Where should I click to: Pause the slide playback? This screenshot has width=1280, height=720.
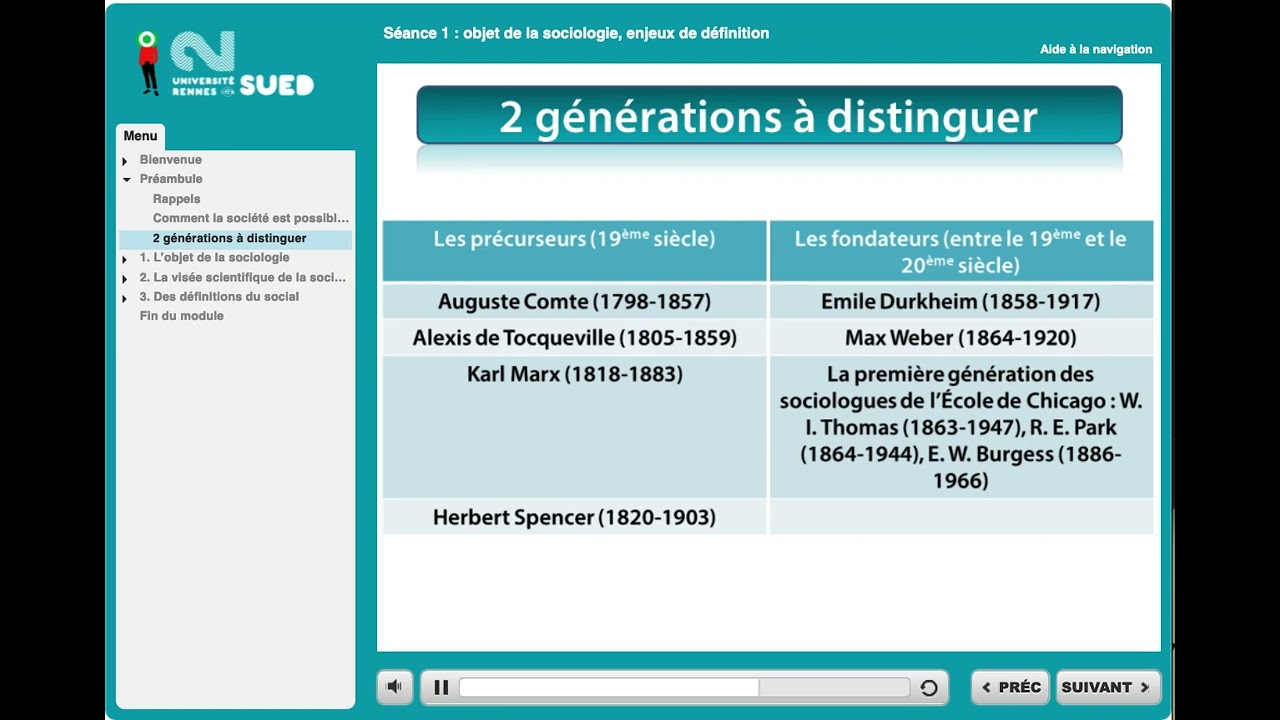pyautogui.click(x=441, y=687)
